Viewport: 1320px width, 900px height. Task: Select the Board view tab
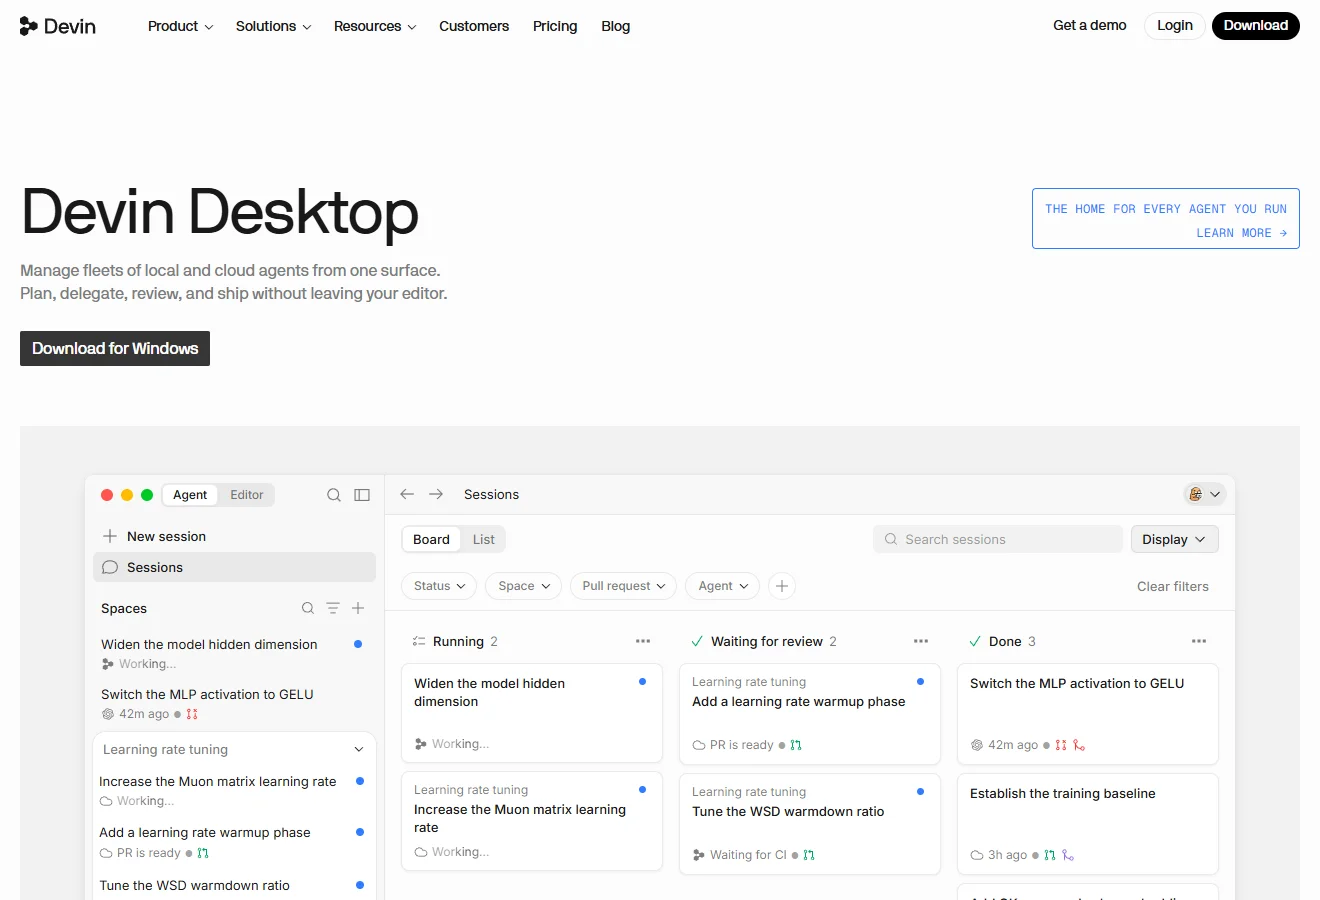tap(432, 539)
